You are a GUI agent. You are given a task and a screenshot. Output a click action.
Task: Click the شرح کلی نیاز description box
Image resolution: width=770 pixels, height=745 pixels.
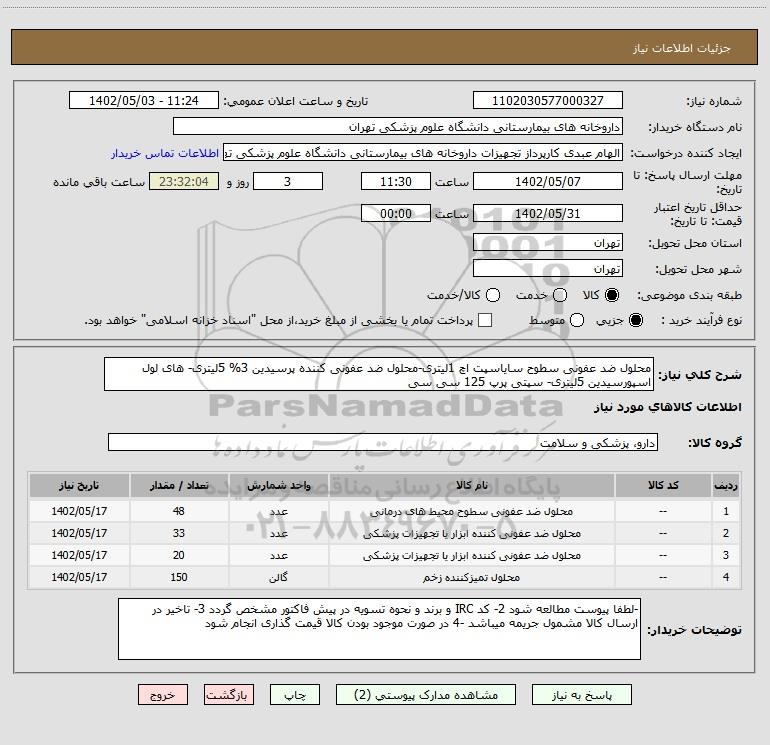(x=379, y=374)
